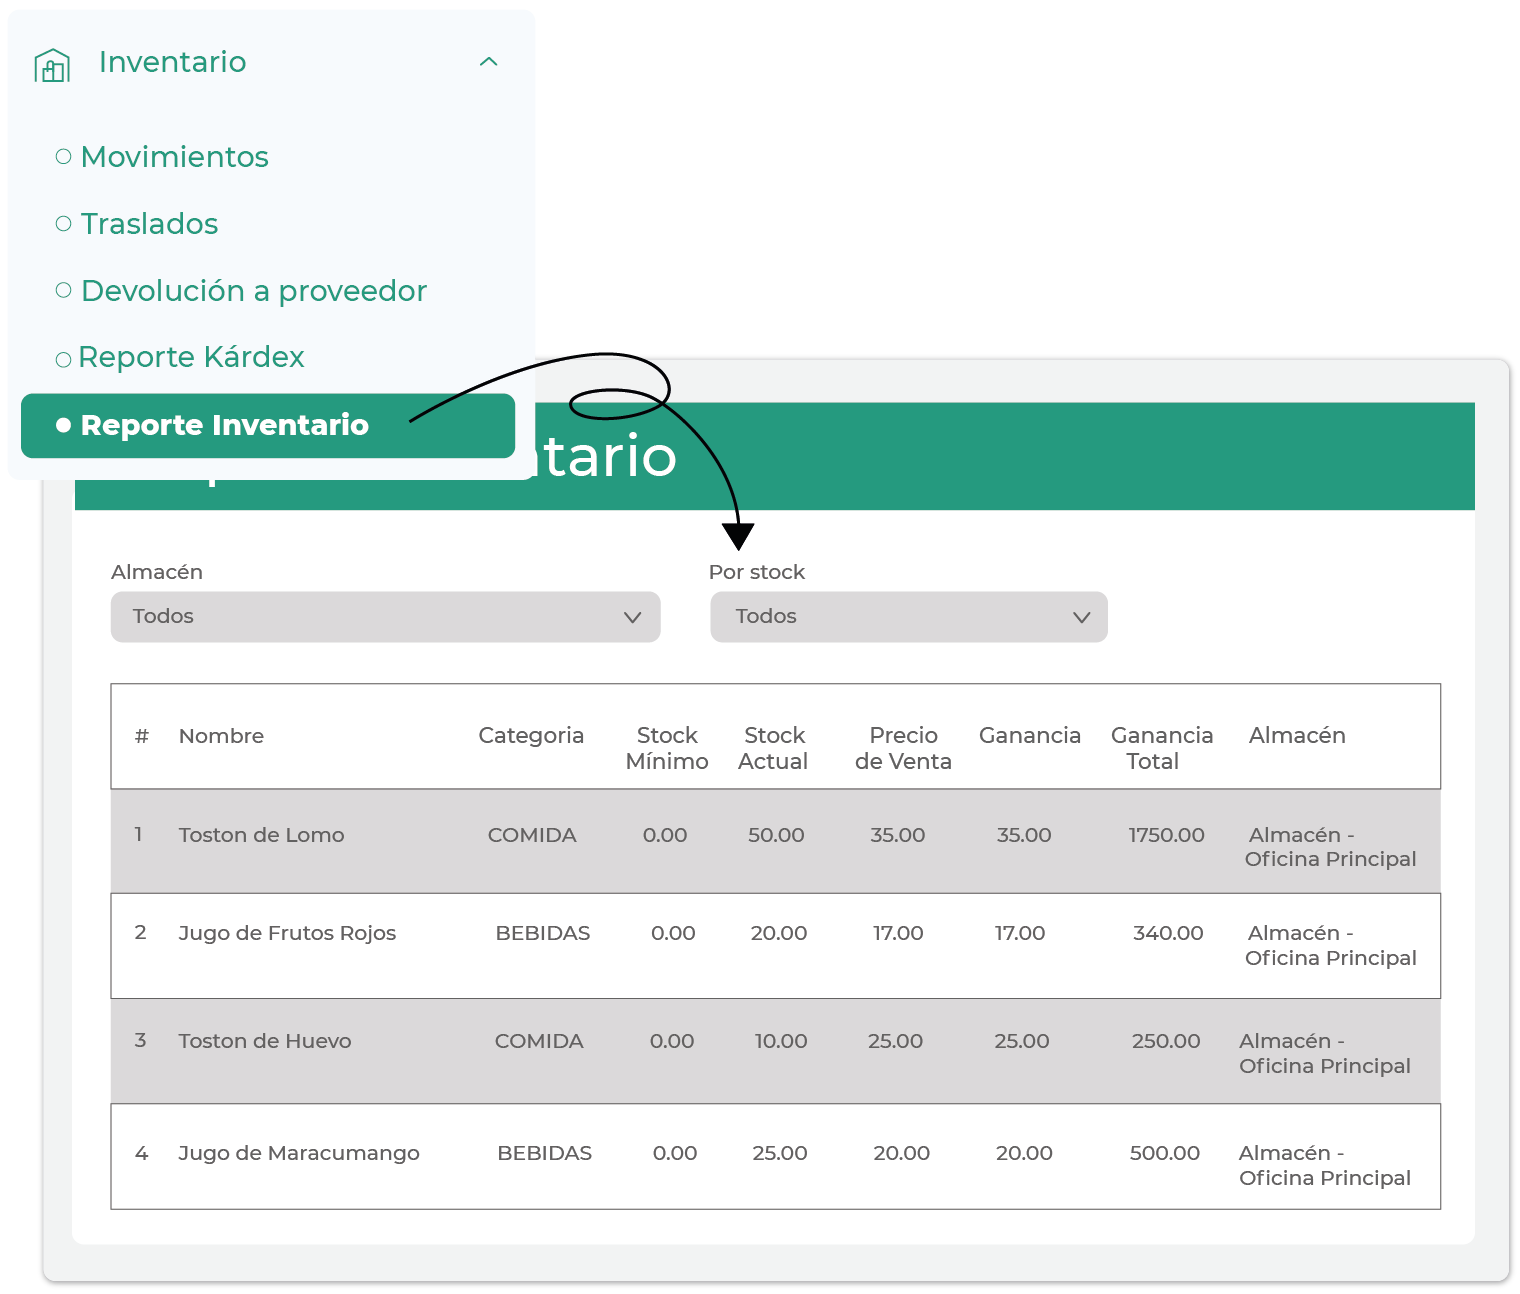Click the Devolución a proveedor circle bullet
Viewport: 1520px width, 1294px height.
coord(64,291)
